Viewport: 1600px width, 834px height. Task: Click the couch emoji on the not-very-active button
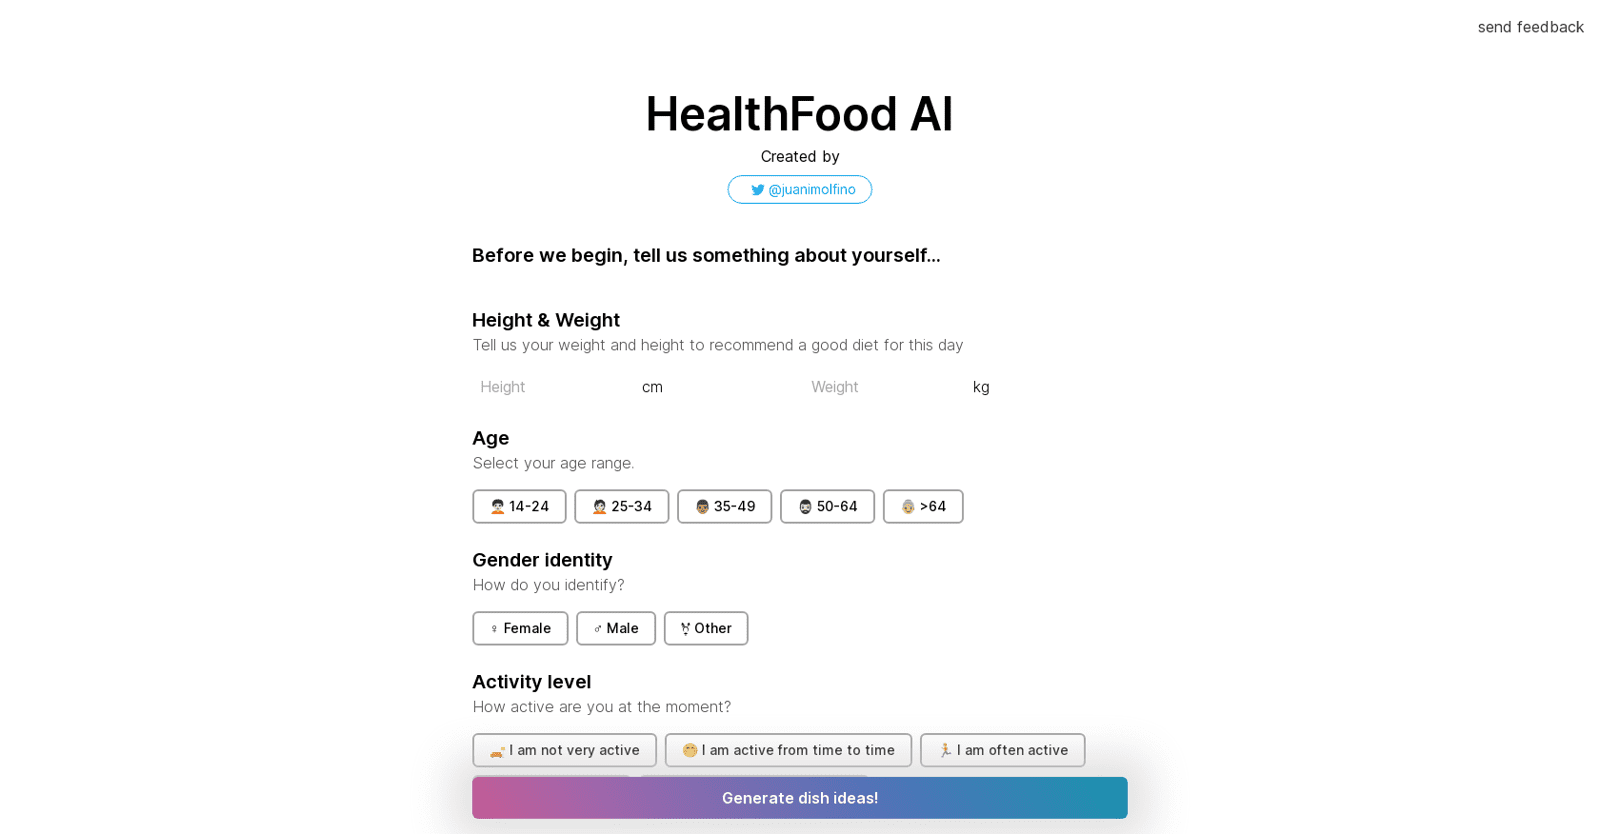click(497, 750)
